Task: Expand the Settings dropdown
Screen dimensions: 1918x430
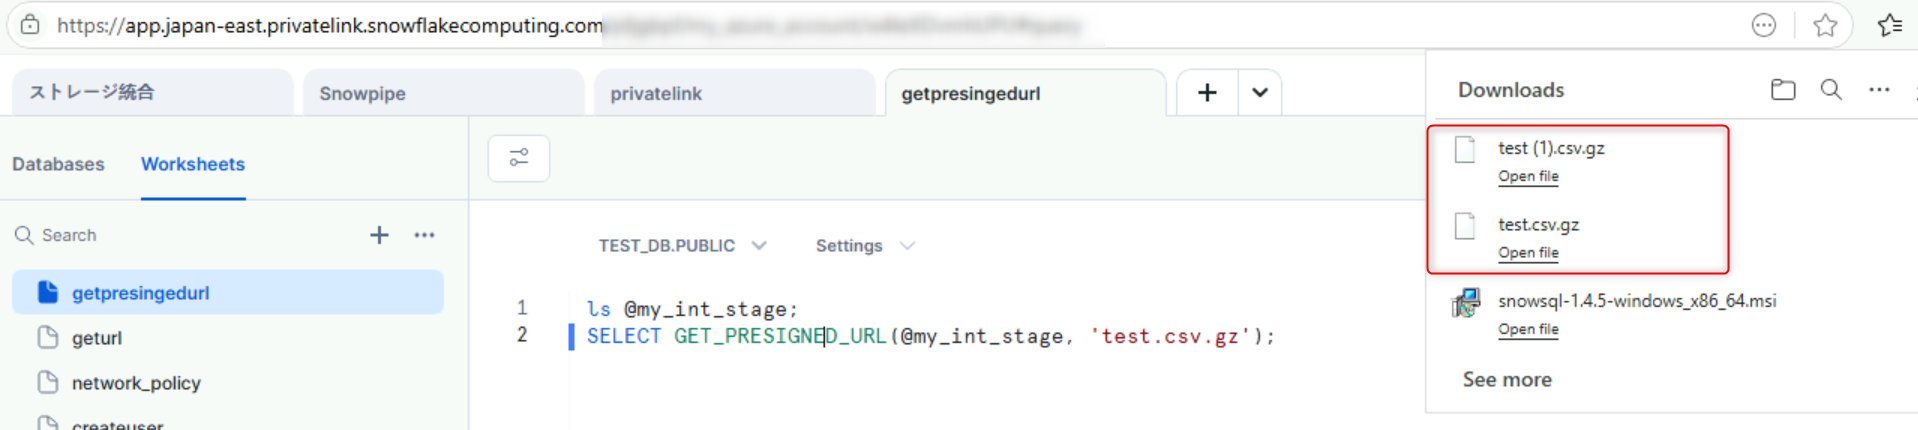Action: pyautogui.click(x=864, y=246)
